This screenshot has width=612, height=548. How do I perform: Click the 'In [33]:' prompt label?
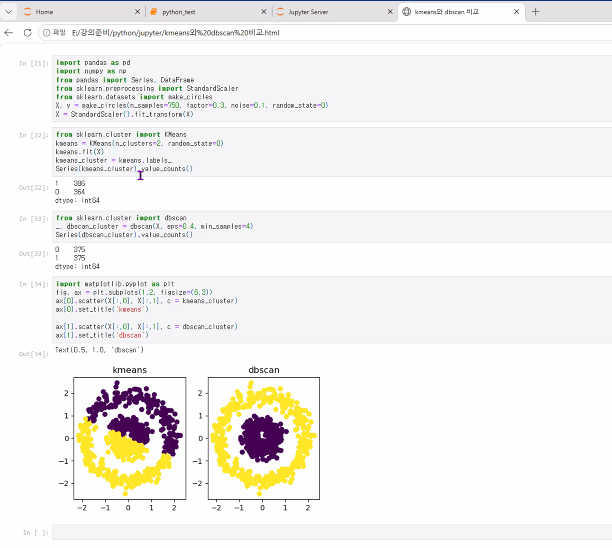(34, 219)
